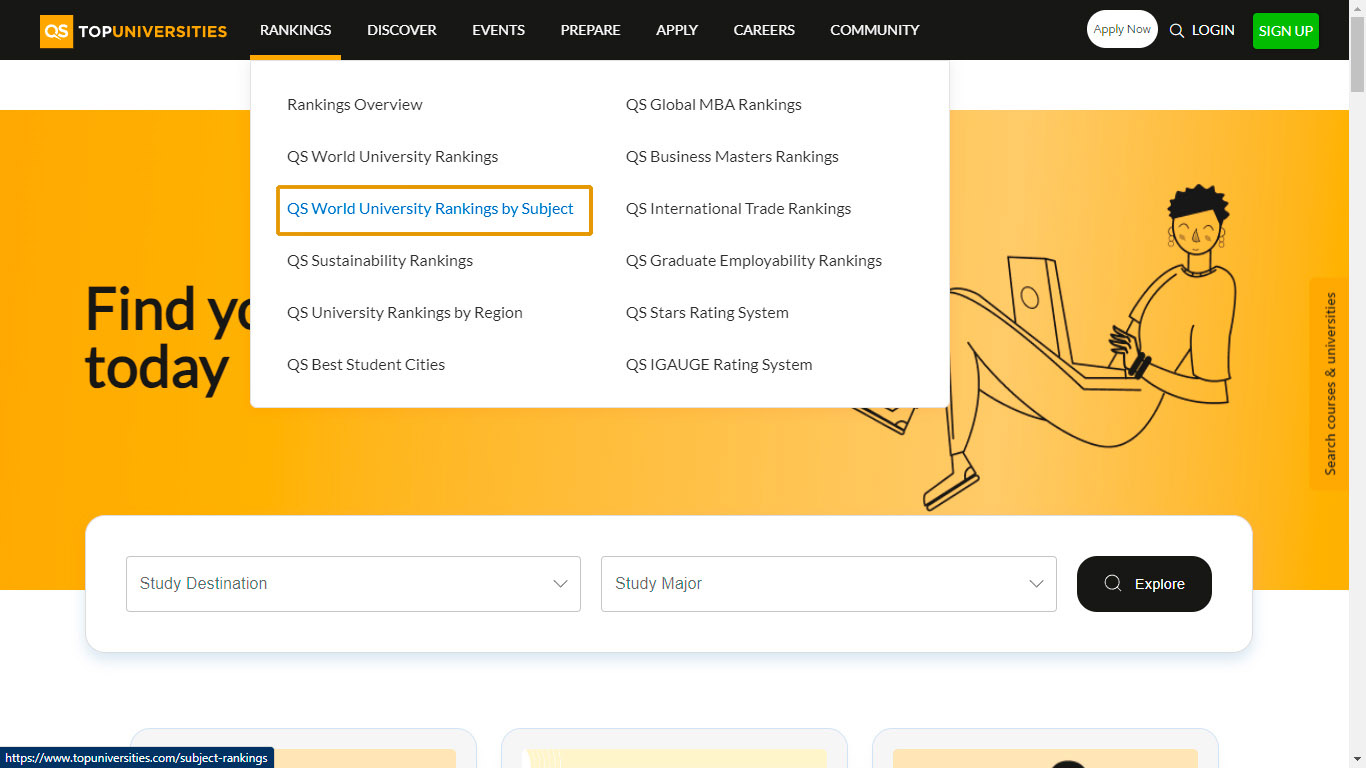Open QS Stars Rating System
The width and height of the screenshot is (1366, 768).
point(708,313)
